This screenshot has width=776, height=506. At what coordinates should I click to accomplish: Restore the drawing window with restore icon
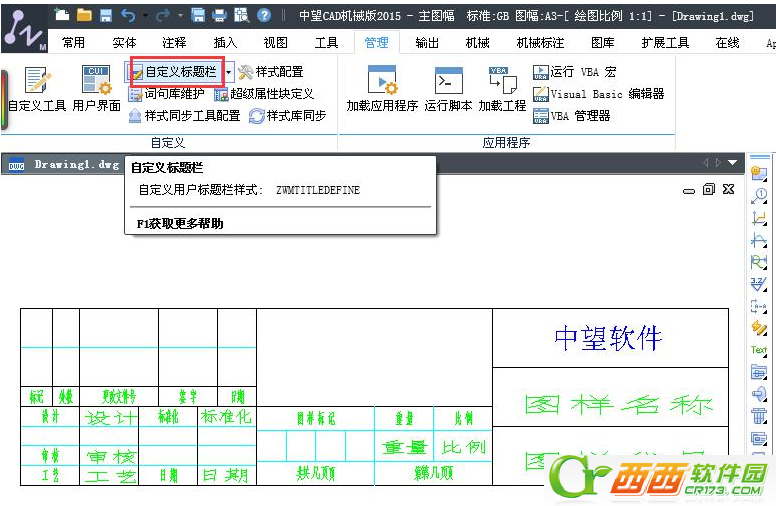pos(709,189)
